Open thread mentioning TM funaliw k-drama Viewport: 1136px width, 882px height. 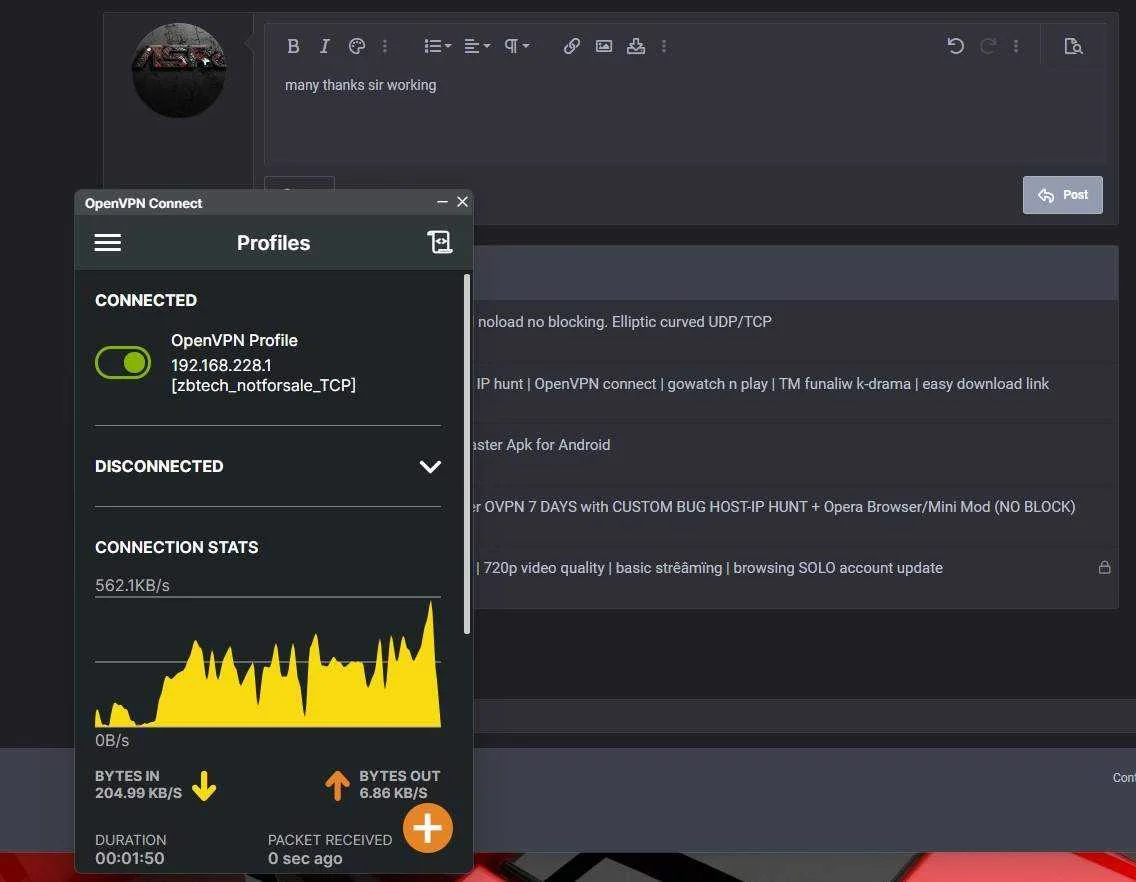click(x=762, y=384)
